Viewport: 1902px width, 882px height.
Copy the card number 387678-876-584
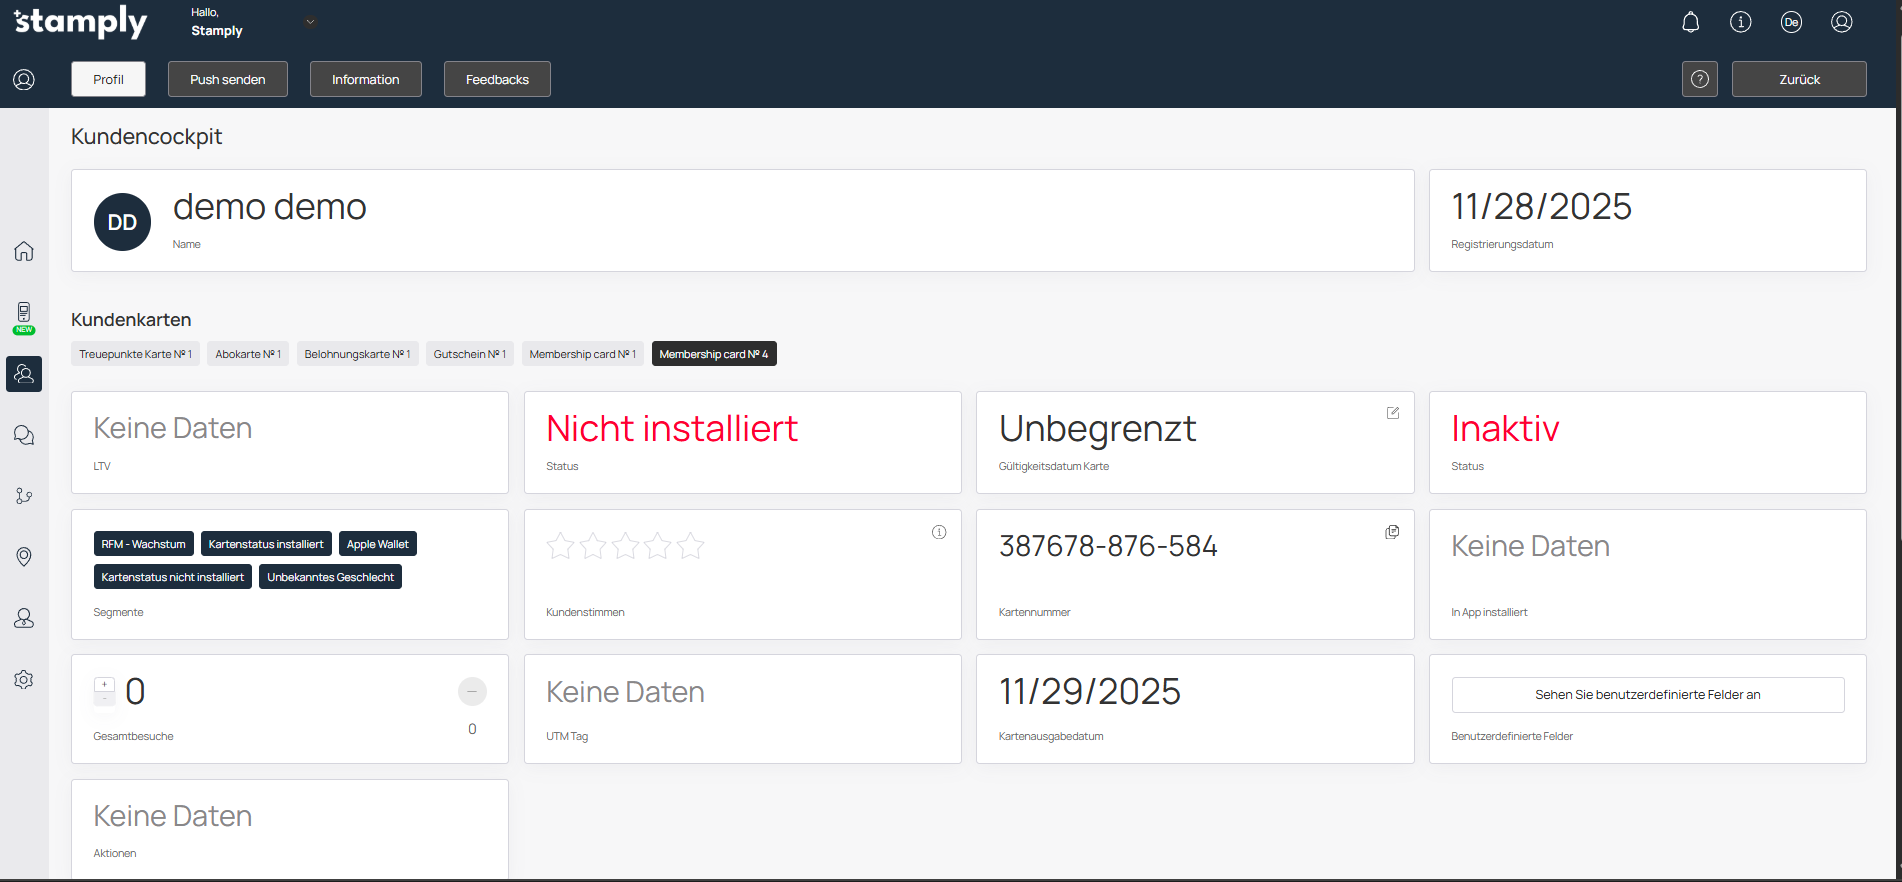click(x=1392, y=532)
